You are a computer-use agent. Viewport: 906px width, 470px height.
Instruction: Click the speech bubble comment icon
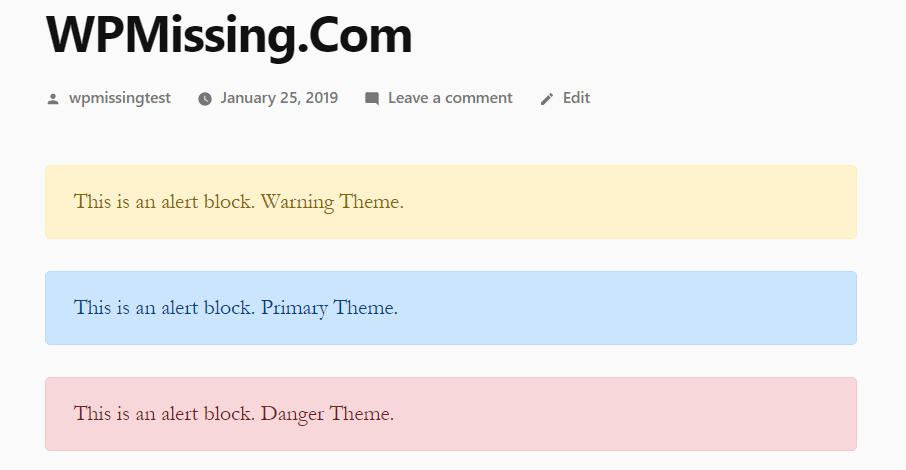(x=372, y=98)
